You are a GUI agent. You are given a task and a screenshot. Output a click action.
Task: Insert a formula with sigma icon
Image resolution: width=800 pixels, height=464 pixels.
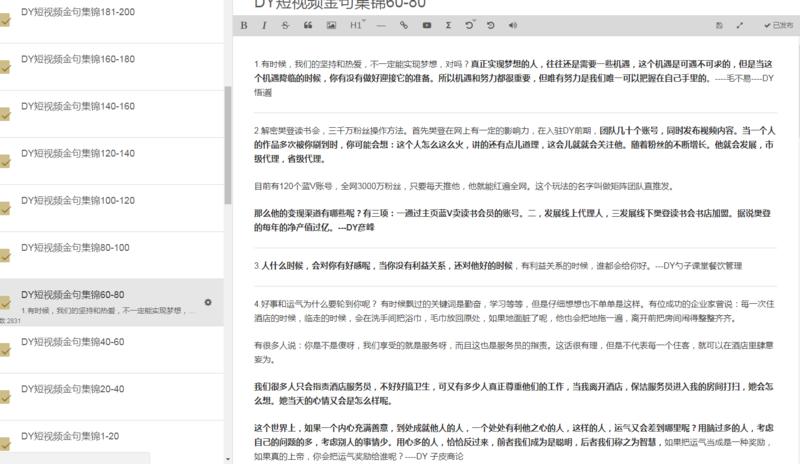(x=448, y=25)
